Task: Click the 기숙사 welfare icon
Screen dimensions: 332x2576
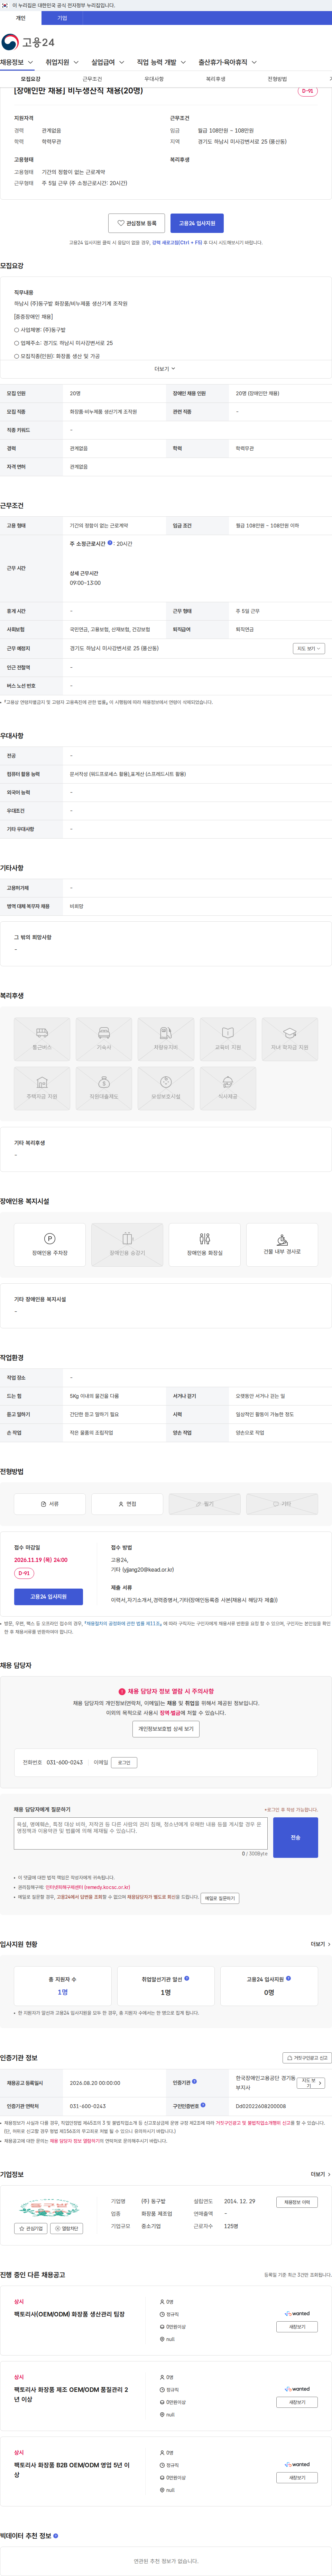Action: pos(104,1039)
